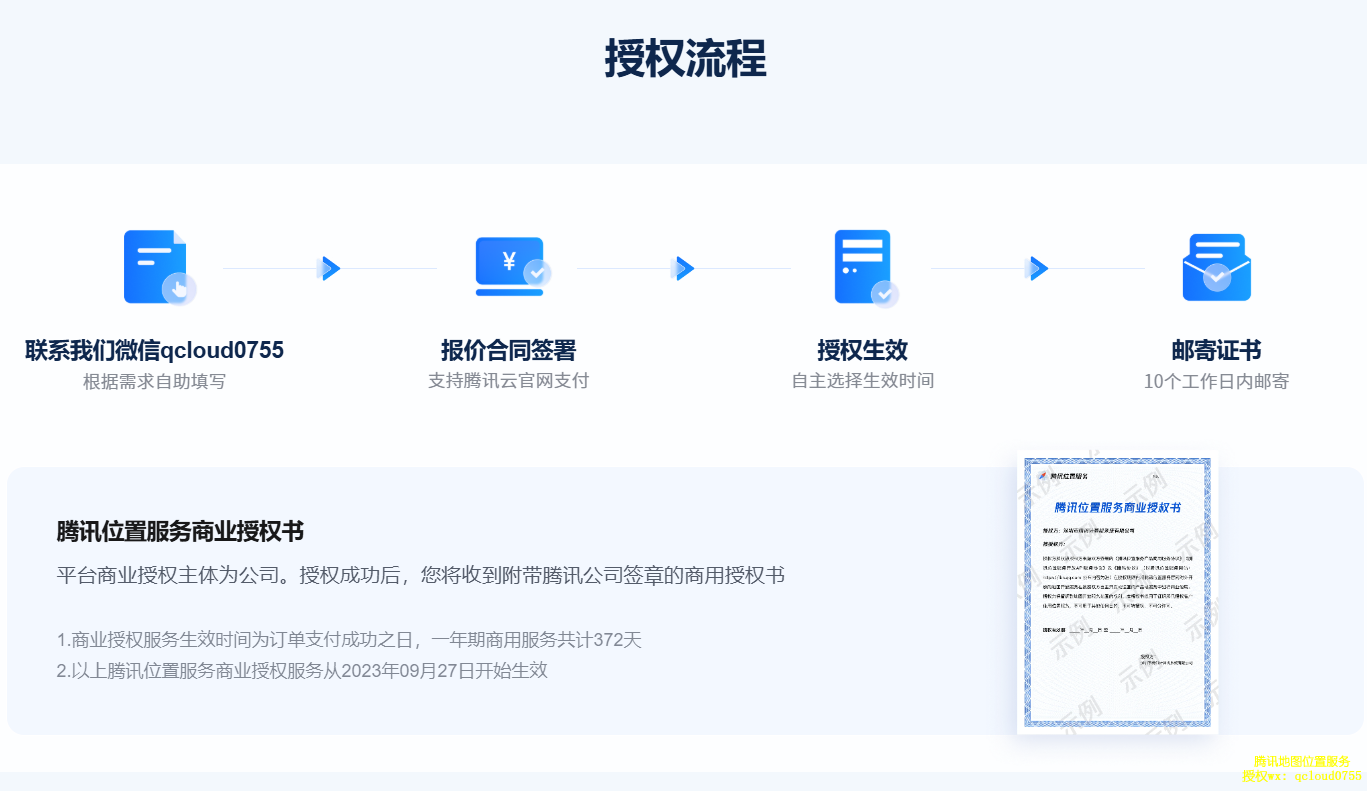Click the arrow after the contact-us step
1367x791 pixels.
click(x=330, y=268)
